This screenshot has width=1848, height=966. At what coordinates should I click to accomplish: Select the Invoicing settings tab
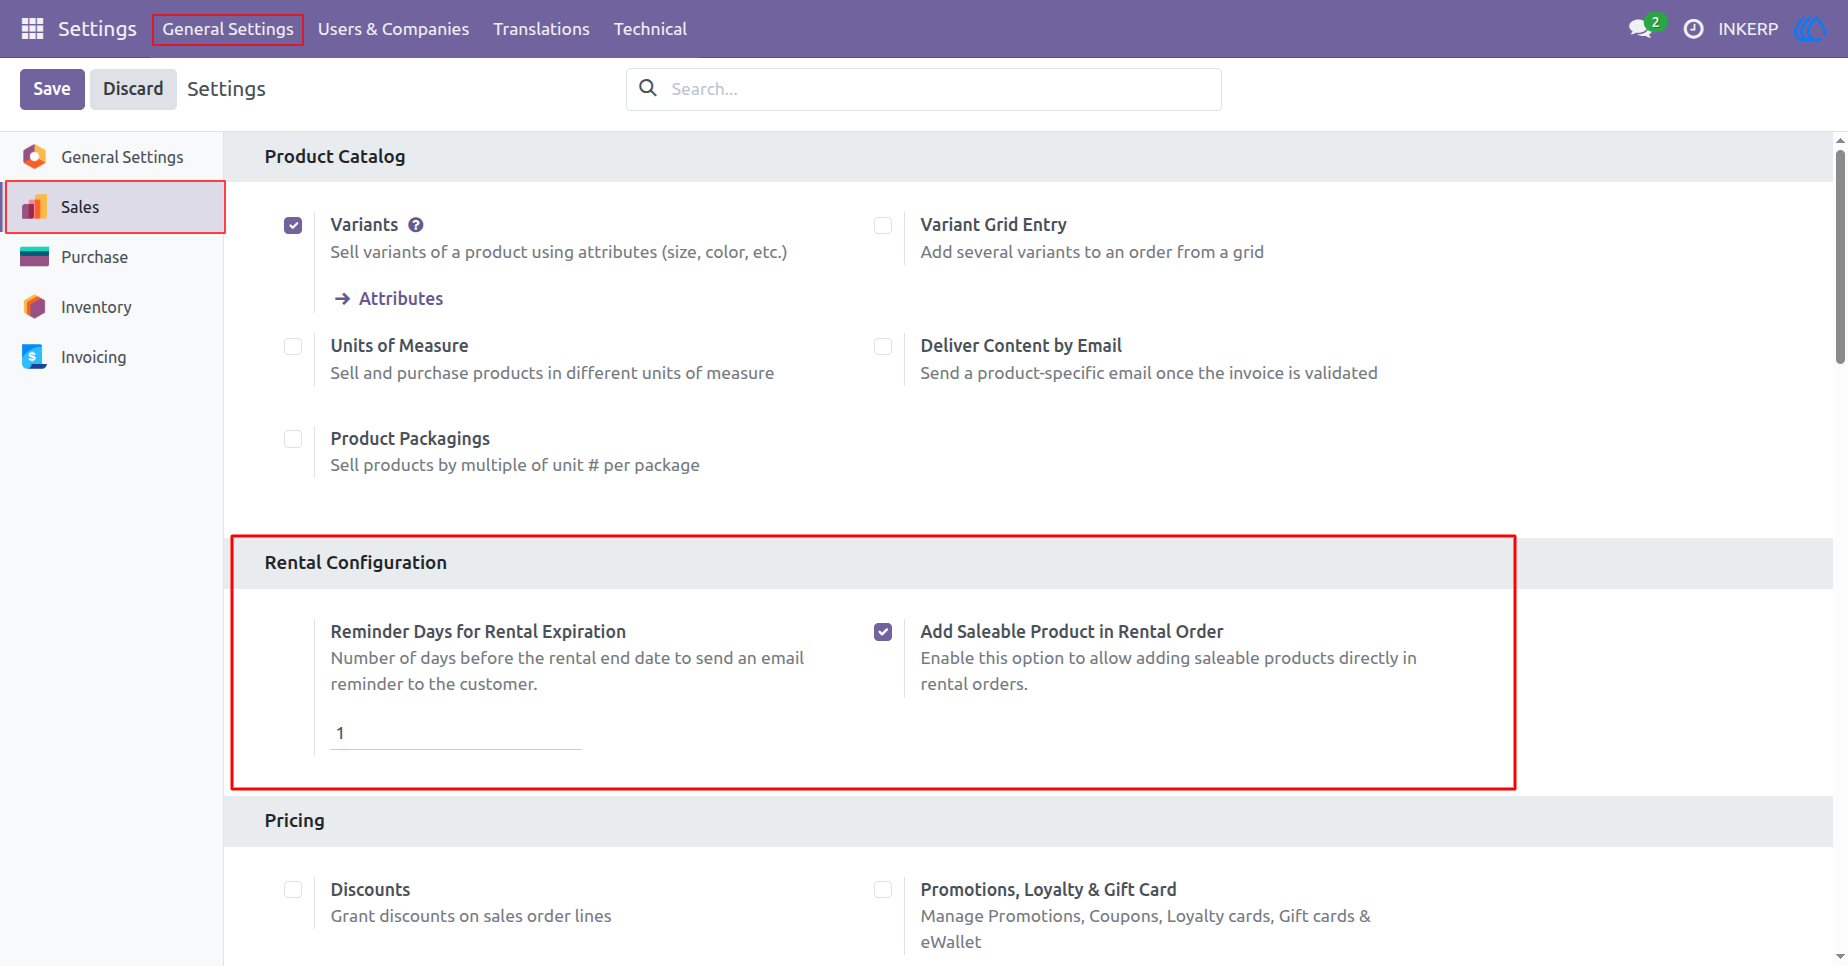coord(112,357)
